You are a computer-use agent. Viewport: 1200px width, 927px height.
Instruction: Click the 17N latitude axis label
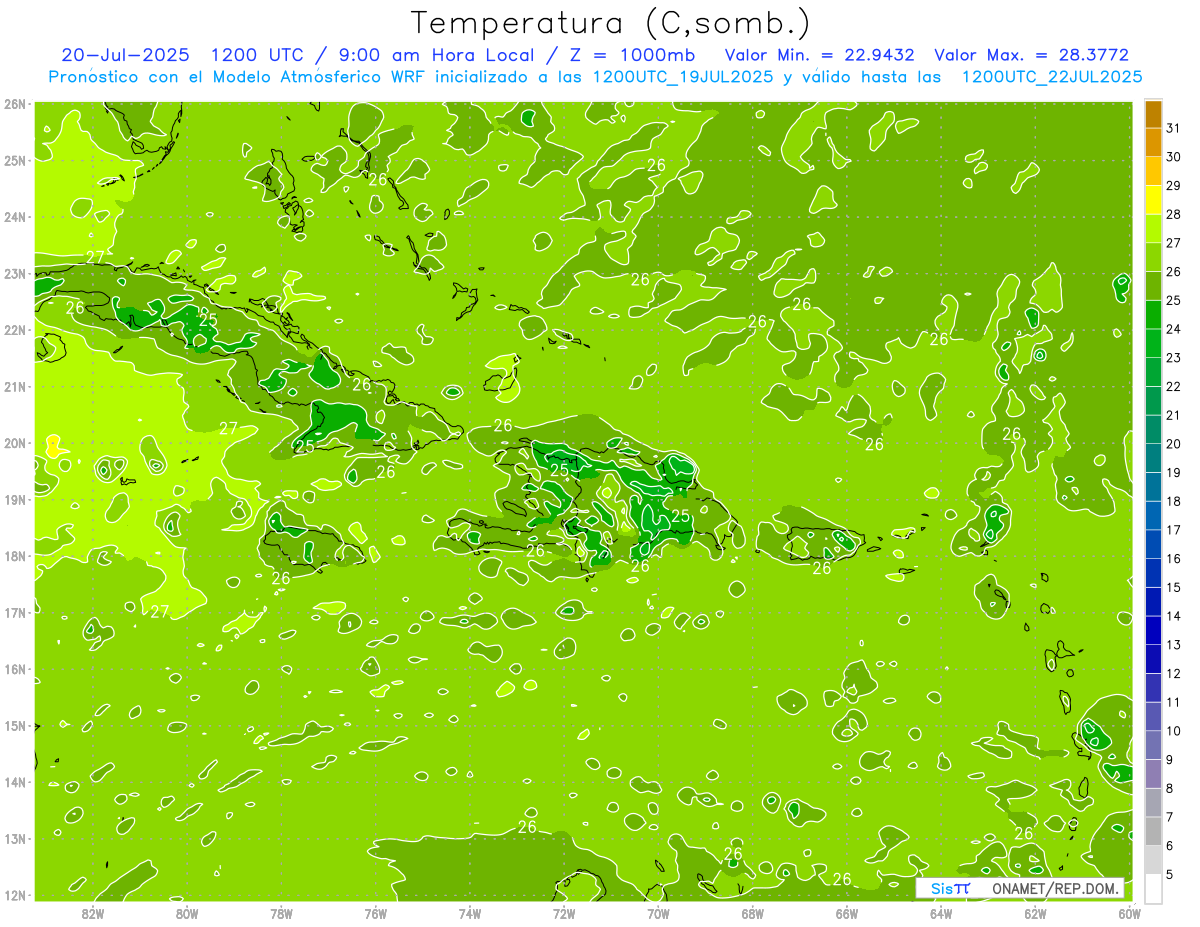pyautogui.click(x=14, y=612)
